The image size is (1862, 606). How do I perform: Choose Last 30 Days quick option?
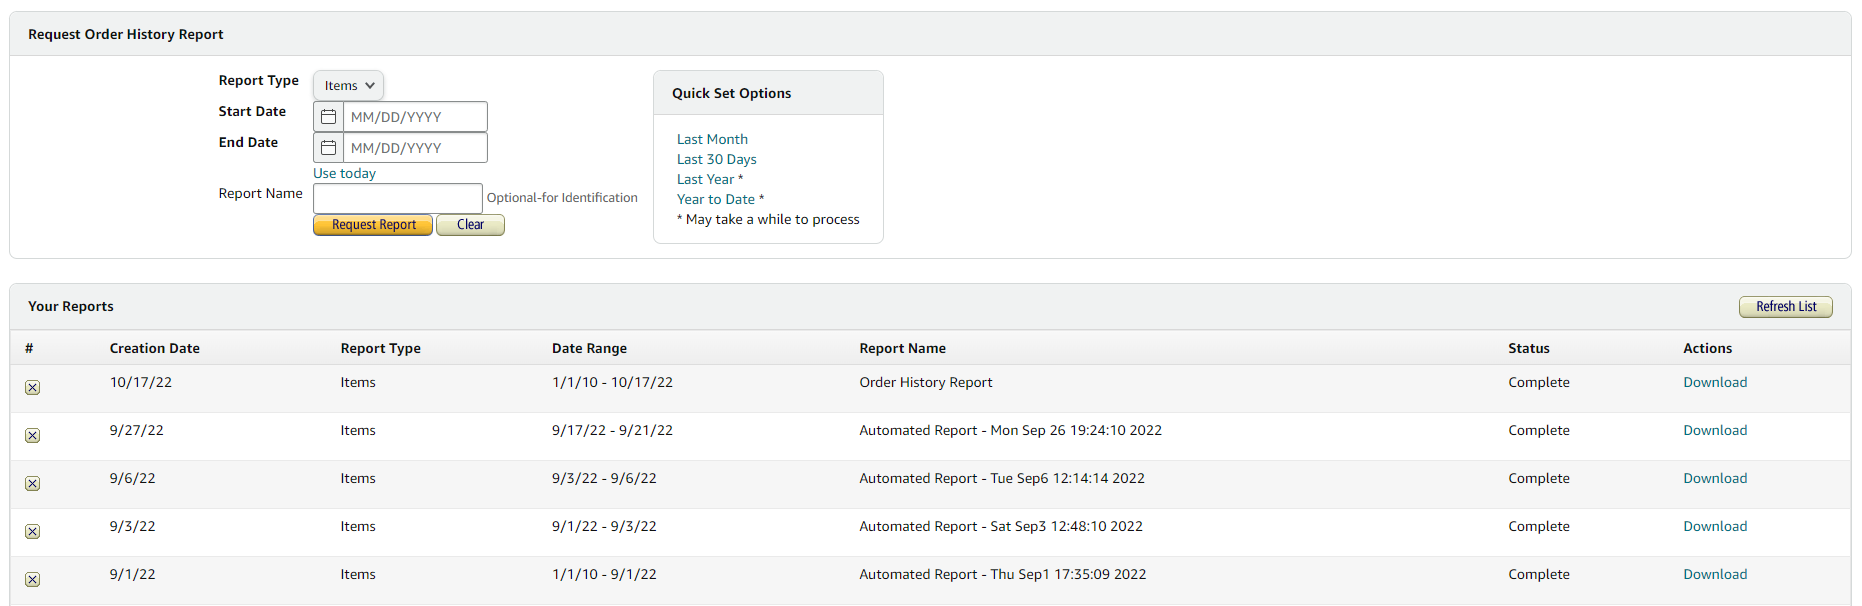click(716, 159)
